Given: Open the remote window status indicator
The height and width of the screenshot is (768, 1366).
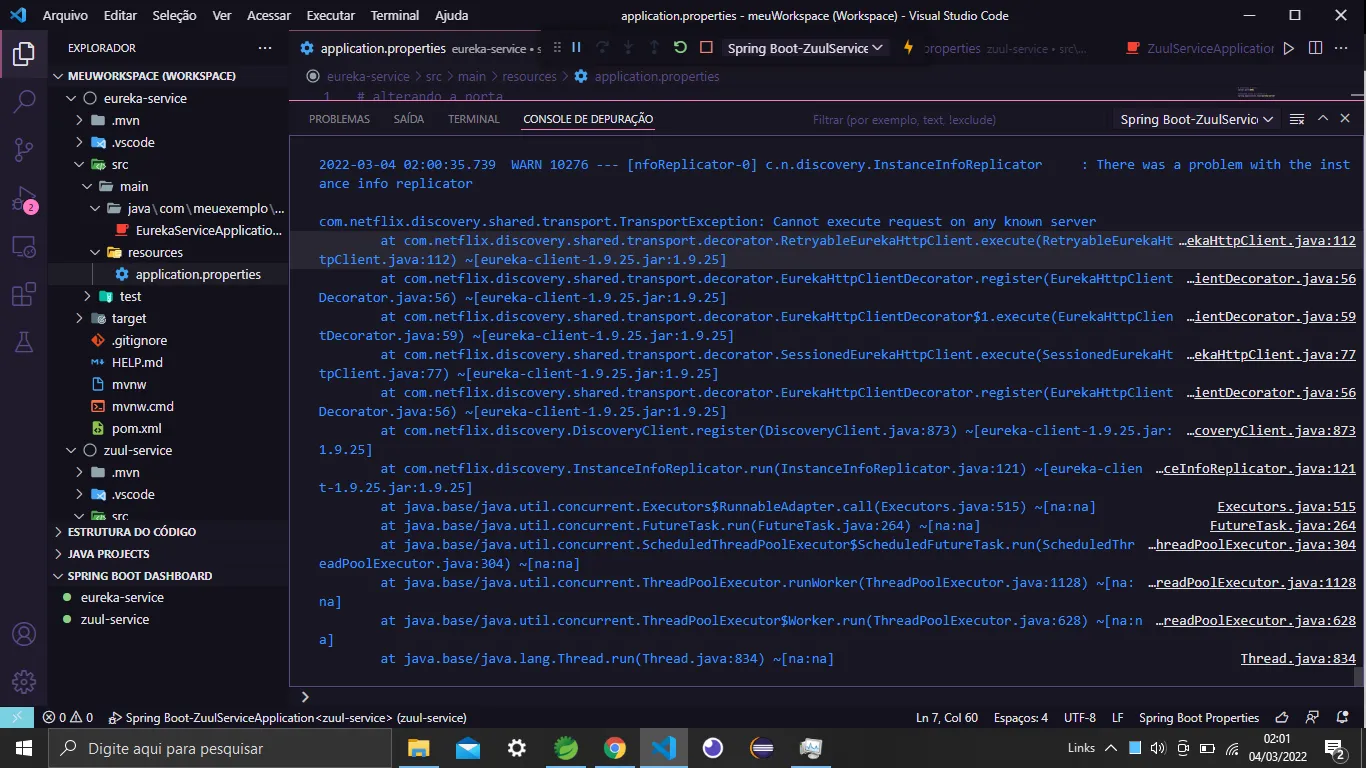Looking at the screenshot, I should coord(17,717).
